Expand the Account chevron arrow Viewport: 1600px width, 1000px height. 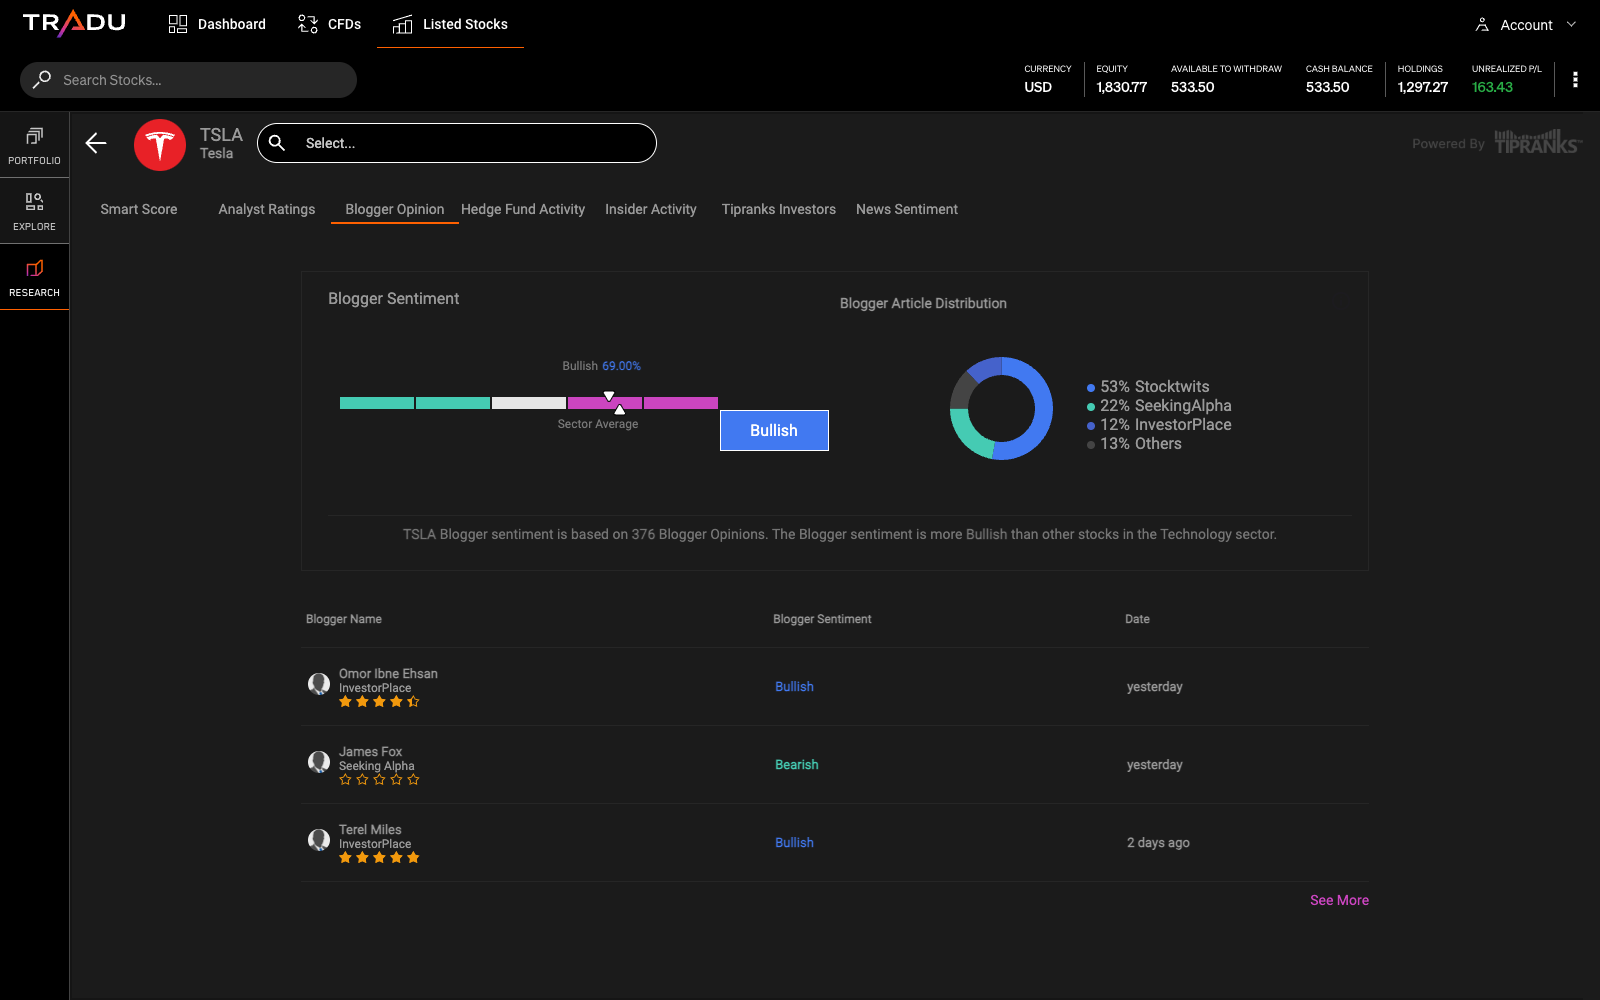[1571, 25]
